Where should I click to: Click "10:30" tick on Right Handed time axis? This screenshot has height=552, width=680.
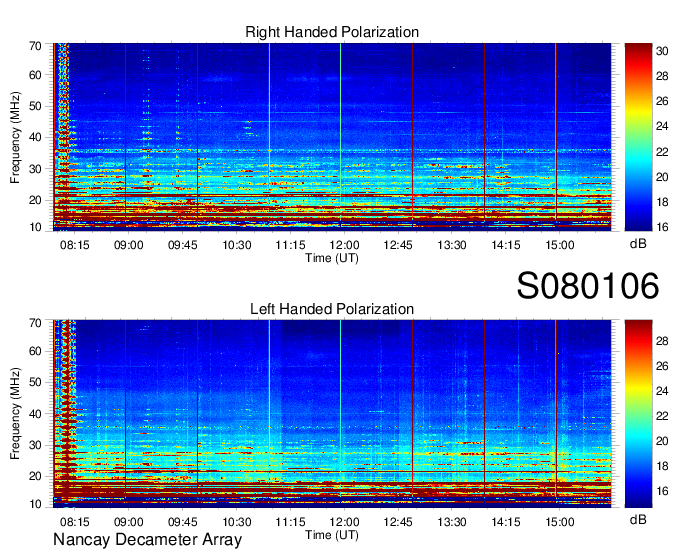coord(236,245)
